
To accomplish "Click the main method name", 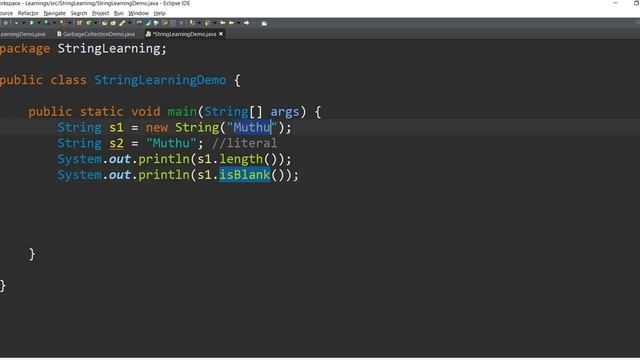I will pyautogui.click(x=182, y=111).
